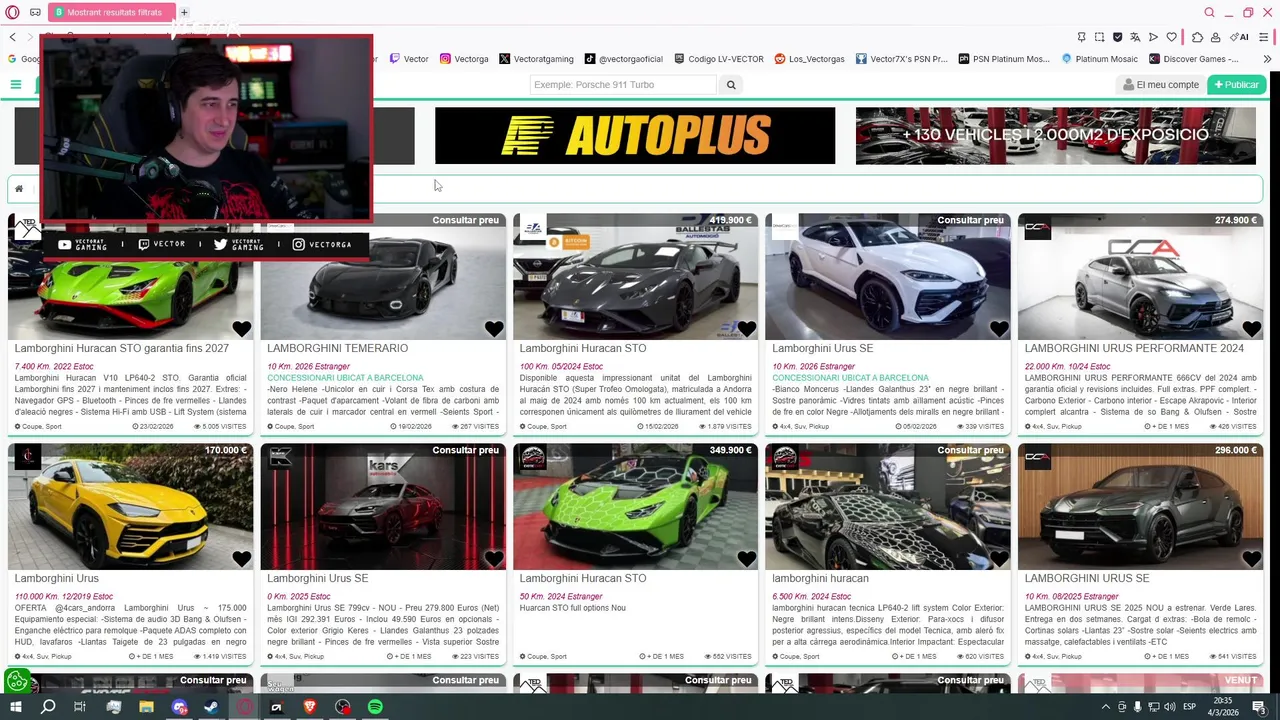Open the white Urus SE photo
This screenshot has width=1280, height=720.
coord(888,277)
